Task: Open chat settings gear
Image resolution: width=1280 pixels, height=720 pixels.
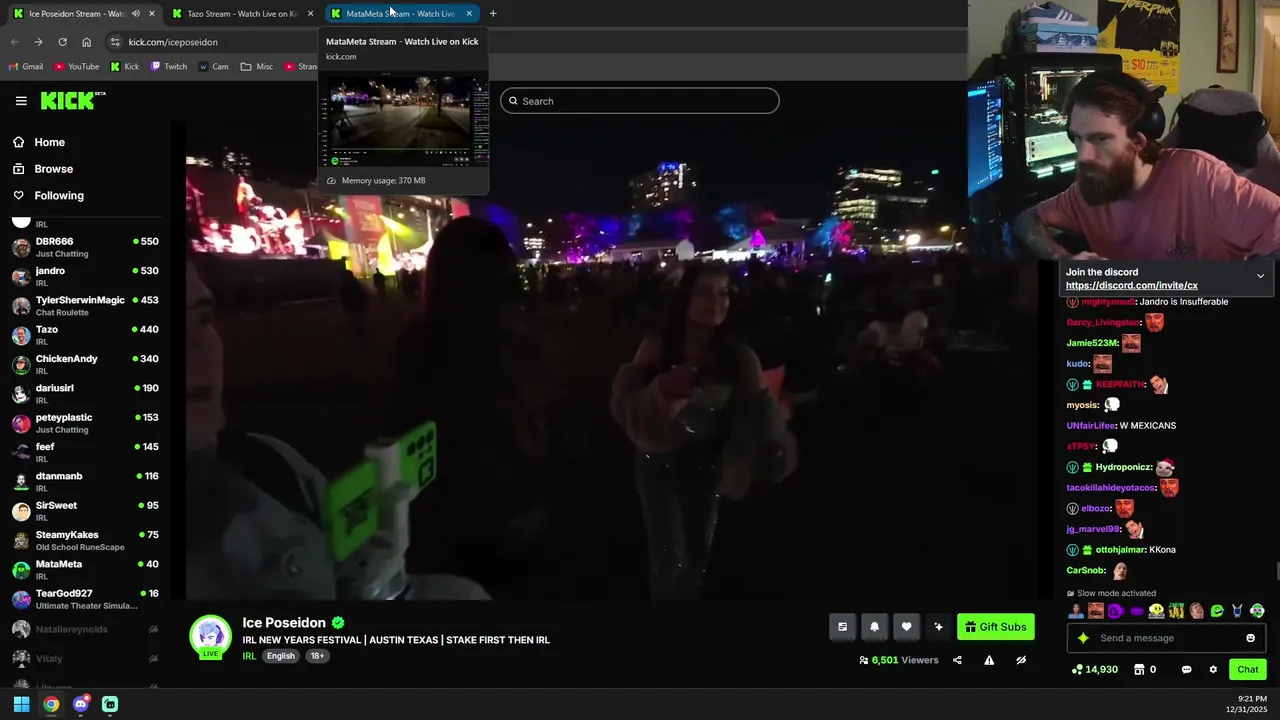Action: click(1213, 670)
